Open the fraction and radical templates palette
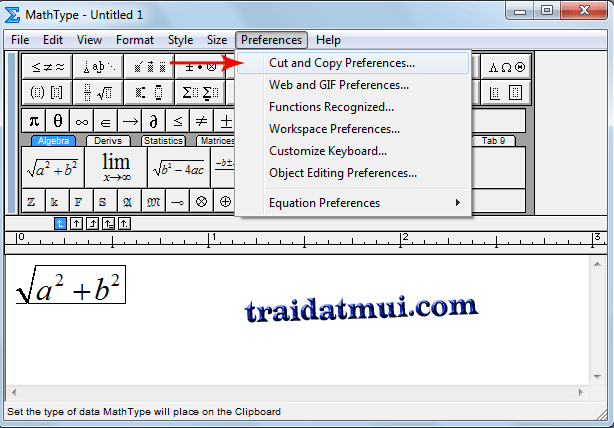This screenshot has width=614, height=428. 98,92
